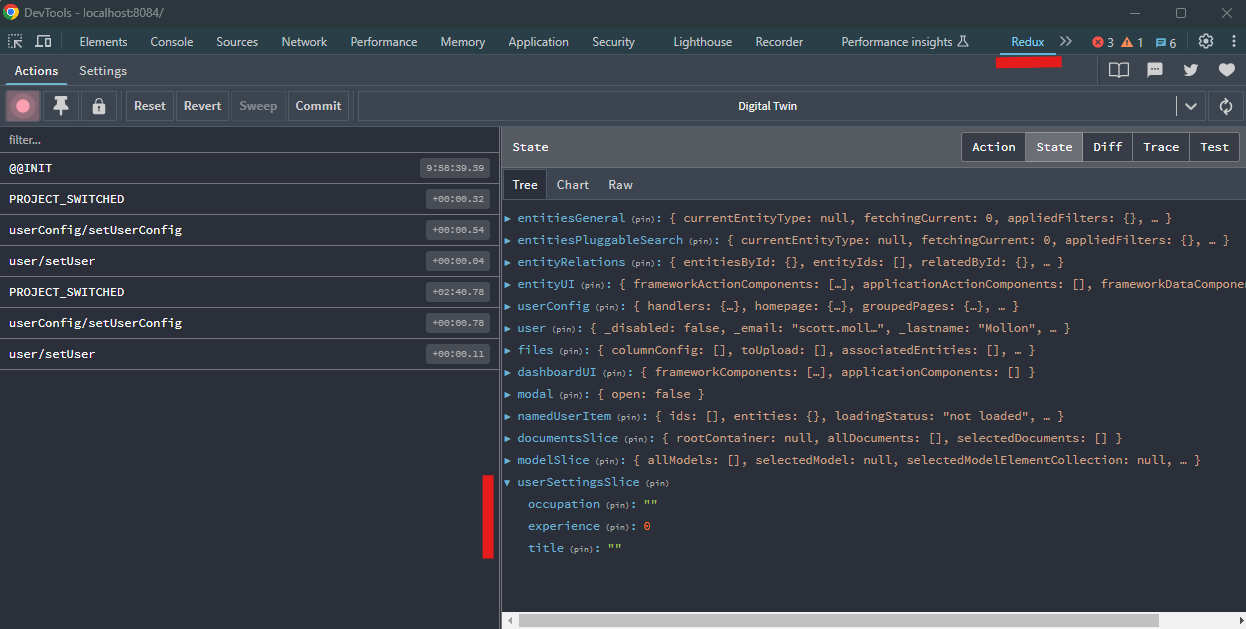Select the Actions sub-tab
Screen dimensions: 1246x629
click(36, 71)
